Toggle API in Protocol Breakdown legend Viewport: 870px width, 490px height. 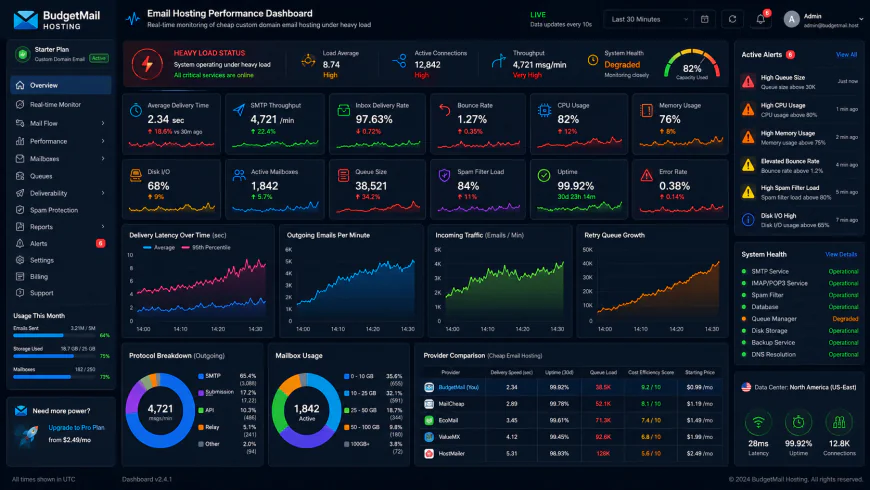[x=206, y=410]
